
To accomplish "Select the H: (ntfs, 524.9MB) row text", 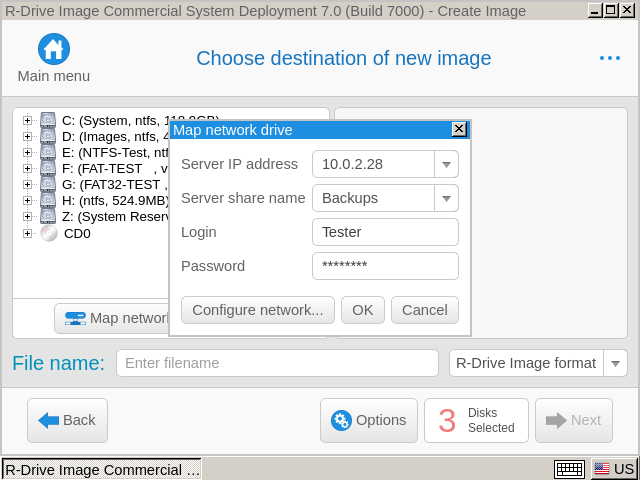I will [116, 200].
